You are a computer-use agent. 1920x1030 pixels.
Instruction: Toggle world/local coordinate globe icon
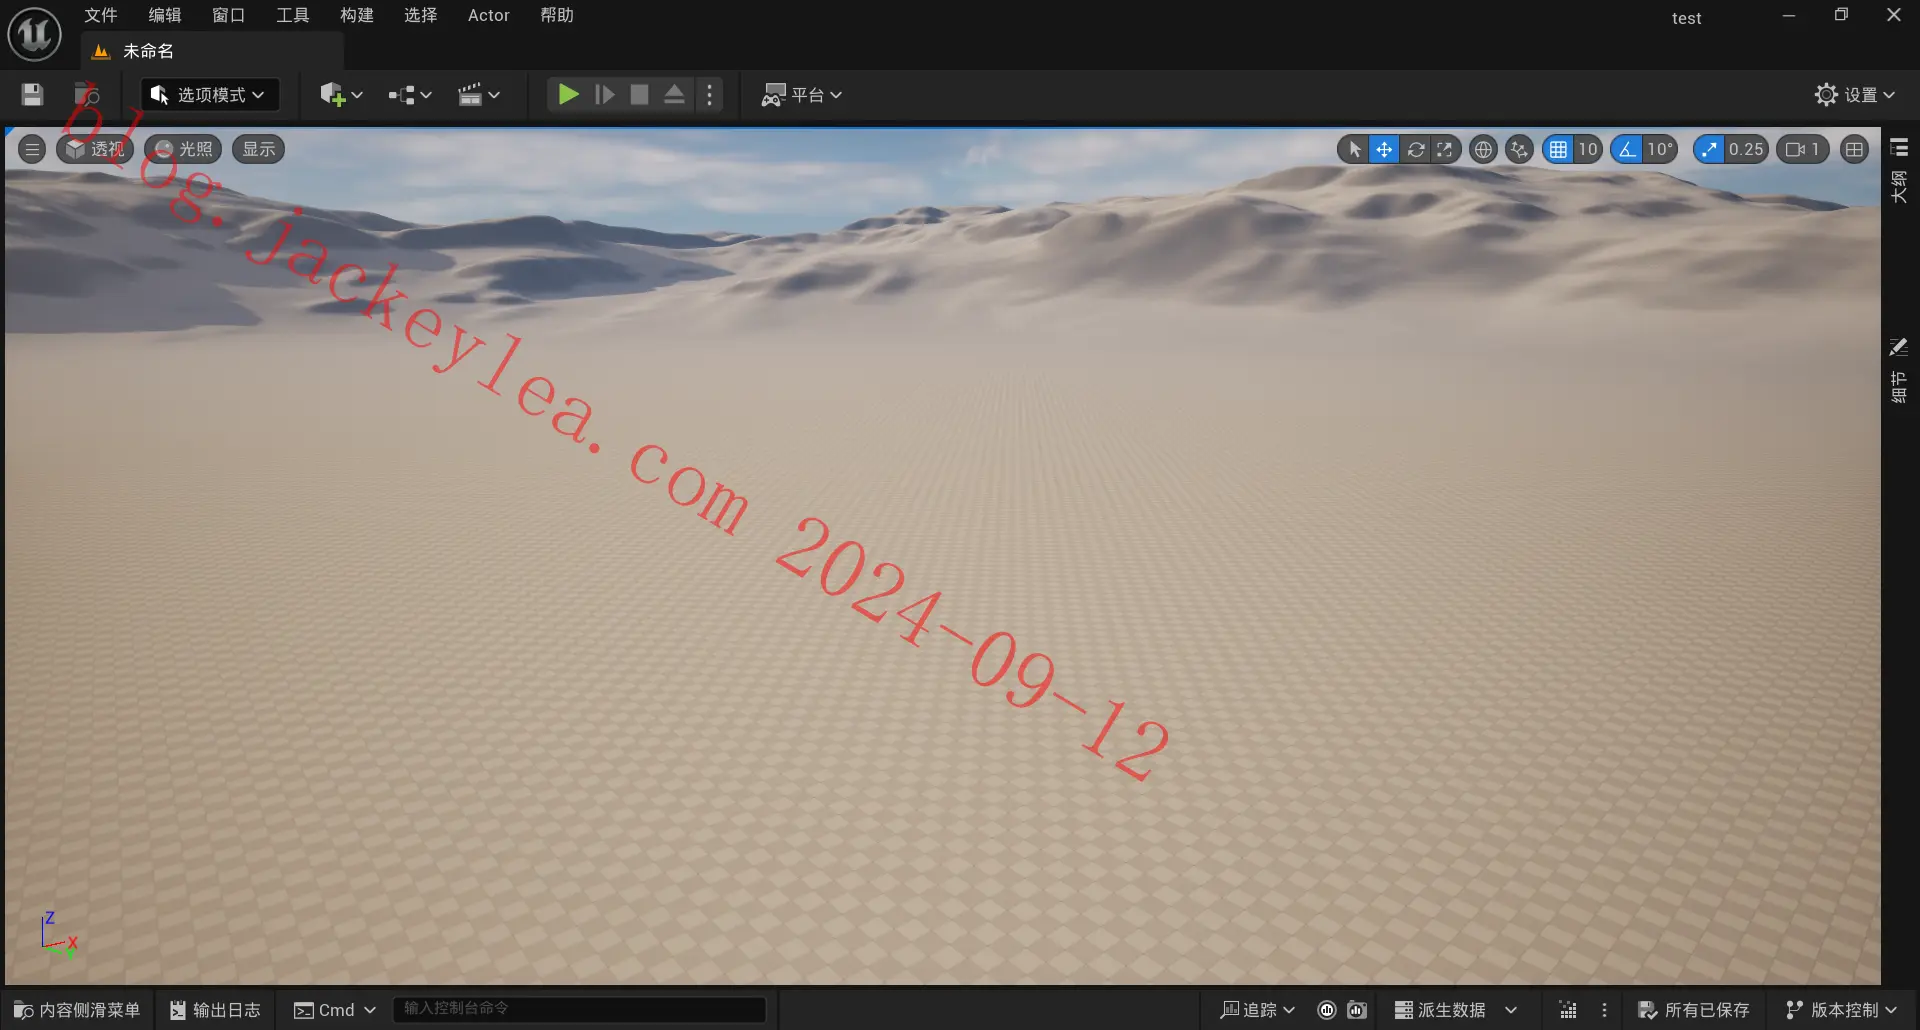(x=1483, y=150)
